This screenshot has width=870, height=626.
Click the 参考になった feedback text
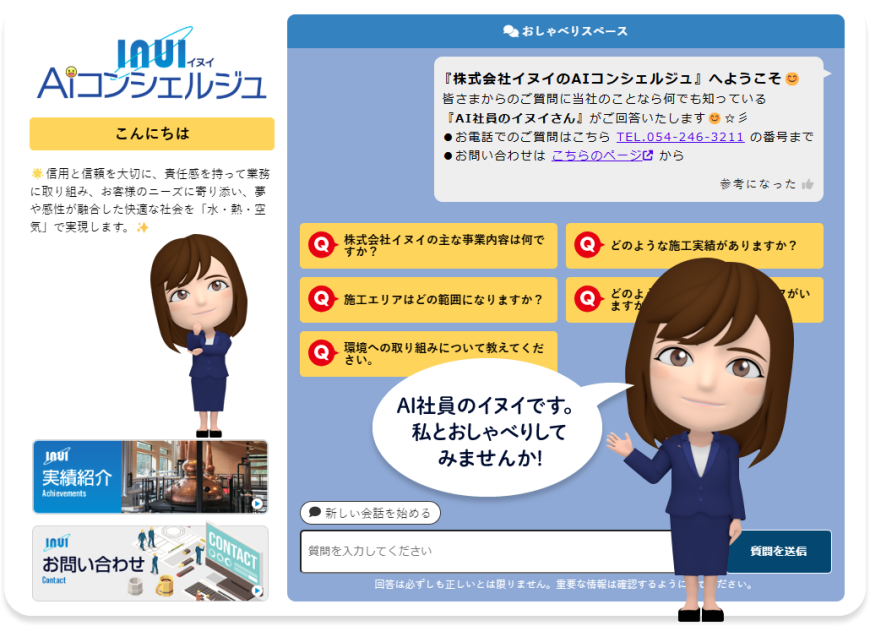click(x=758, y=184)
